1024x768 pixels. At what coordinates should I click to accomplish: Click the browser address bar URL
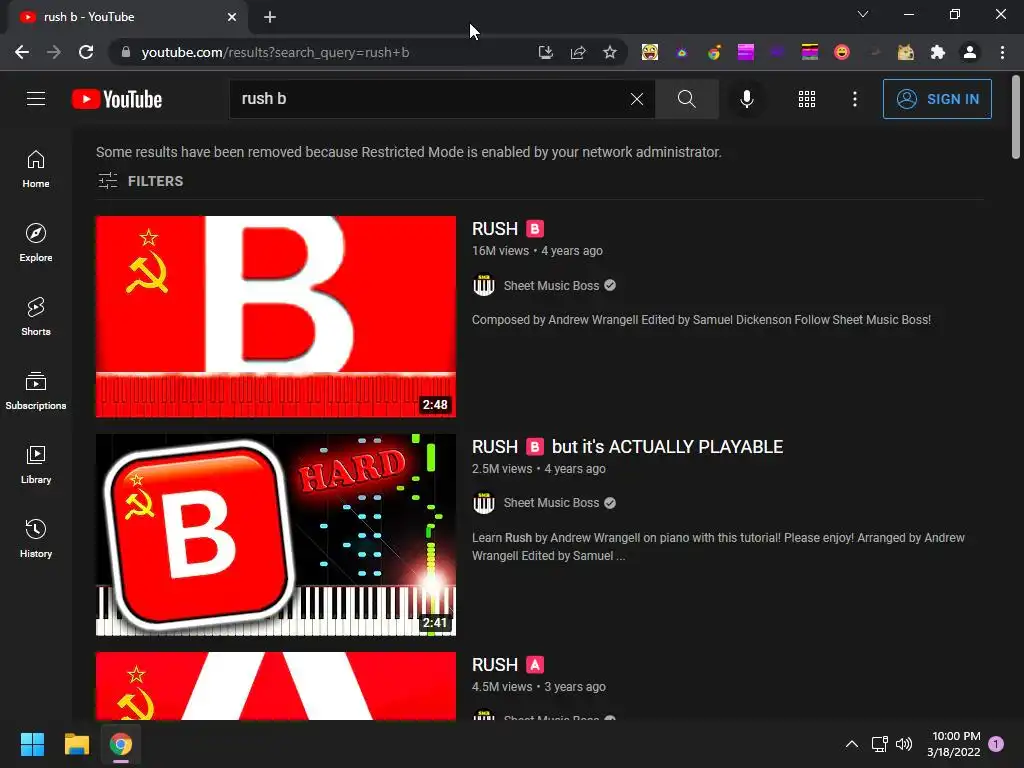[275, 52]
